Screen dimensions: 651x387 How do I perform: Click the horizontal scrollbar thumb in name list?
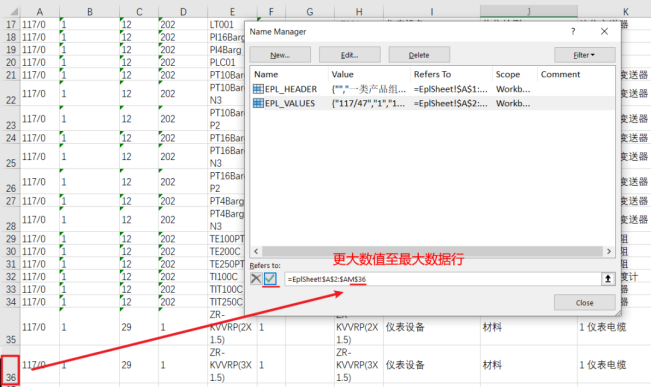click(x=432, y=251)
